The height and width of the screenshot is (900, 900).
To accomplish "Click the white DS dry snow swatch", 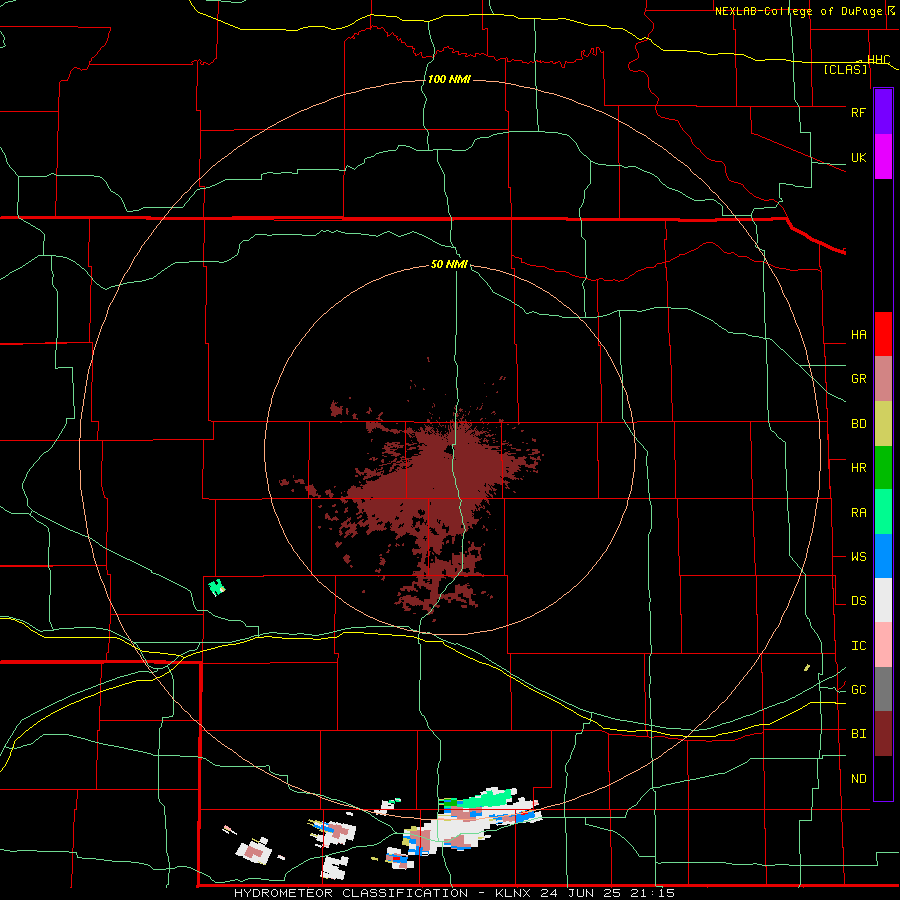I will point(883,600).
